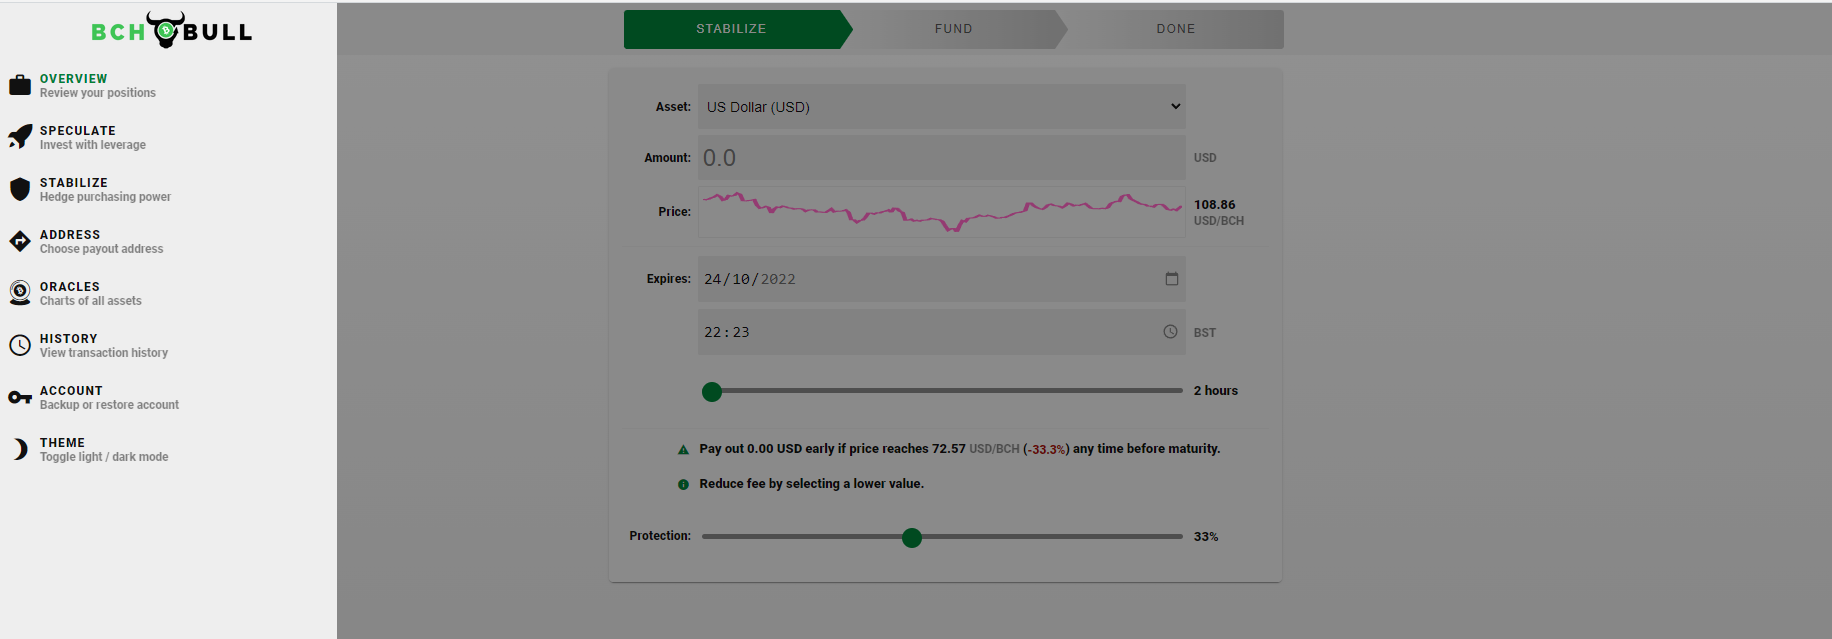Expand the Asset US Dollar dropdown
Image resolution: width=1832 pixels, height=639 pixels.
941,107
